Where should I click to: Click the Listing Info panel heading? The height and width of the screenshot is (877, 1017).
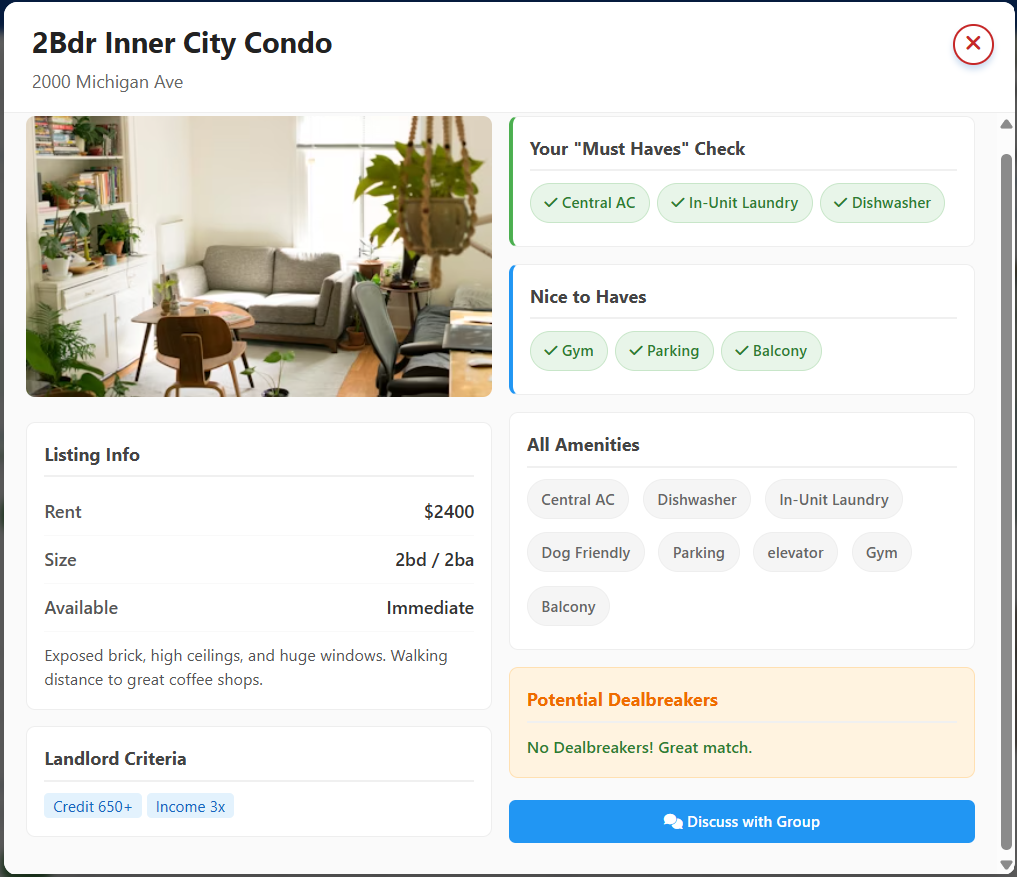click(92, 454)
